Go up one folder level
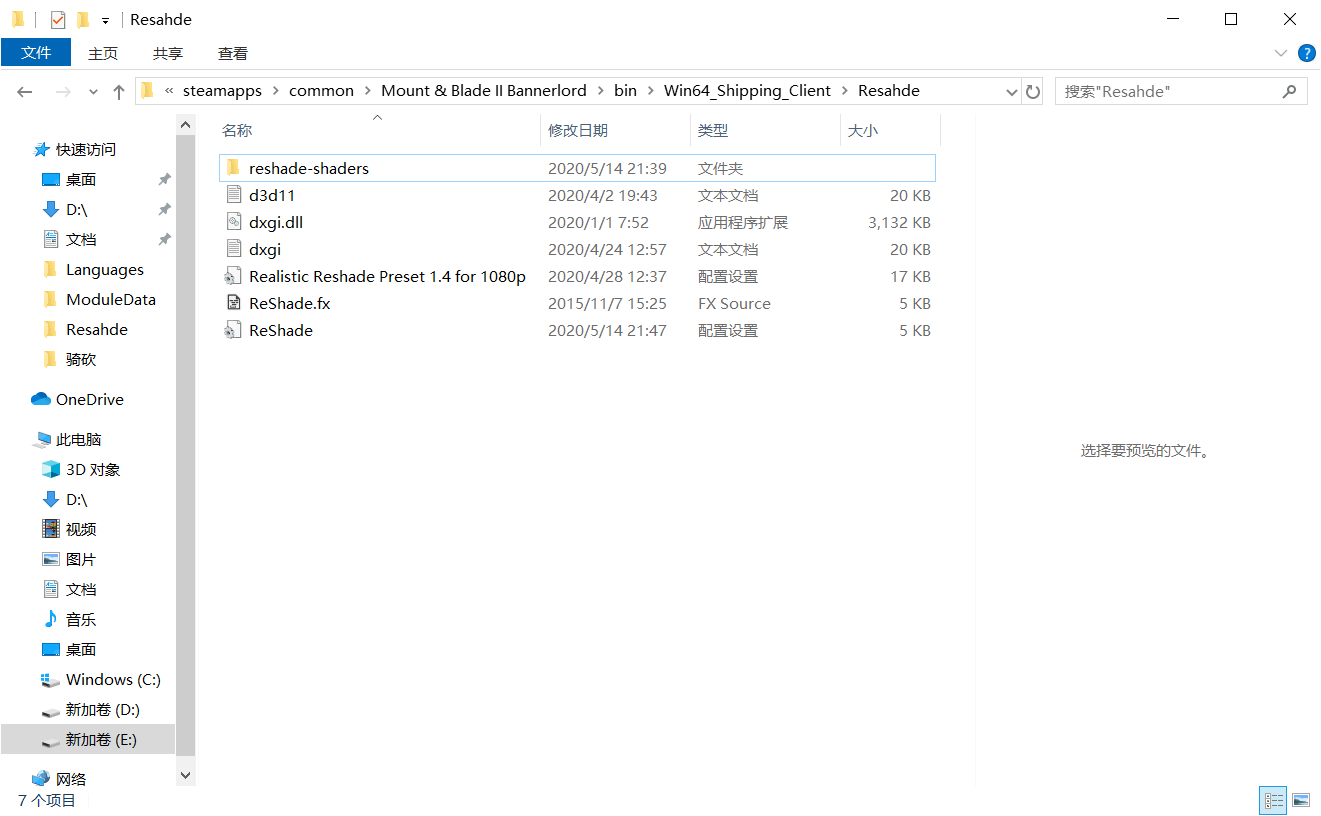 119,91
